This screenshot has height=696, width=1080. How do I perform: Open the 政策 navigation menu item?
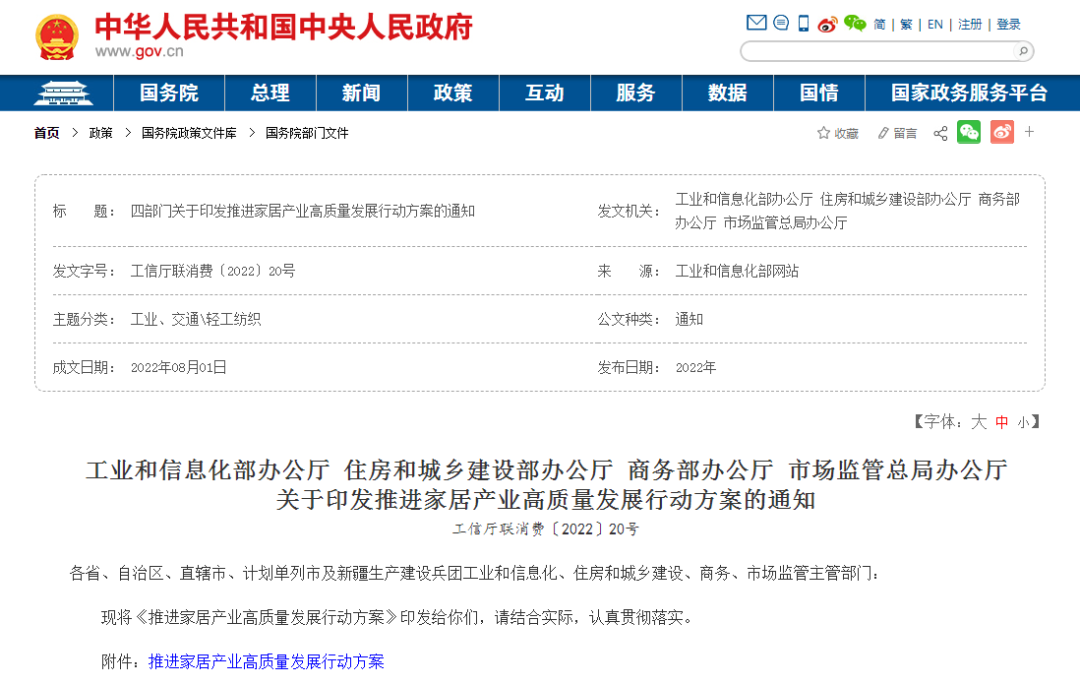[x=453, y=93]
